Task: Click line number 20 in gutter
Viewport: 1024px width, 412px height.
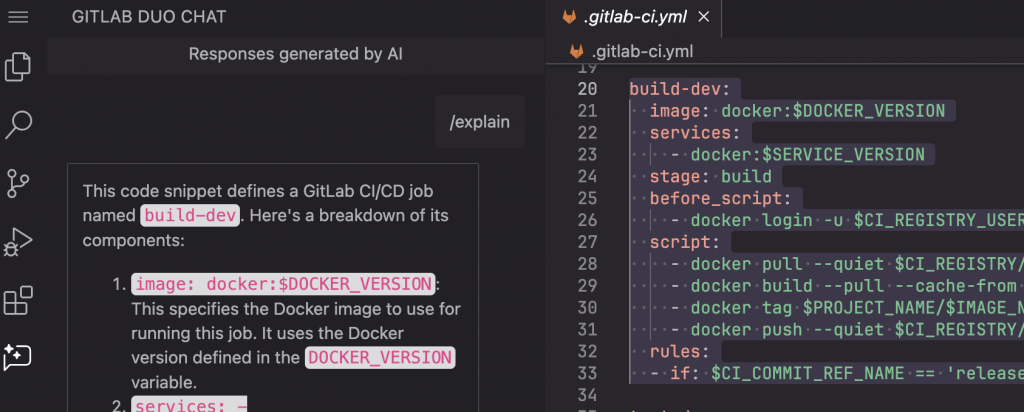Action: tap(587, 89)
